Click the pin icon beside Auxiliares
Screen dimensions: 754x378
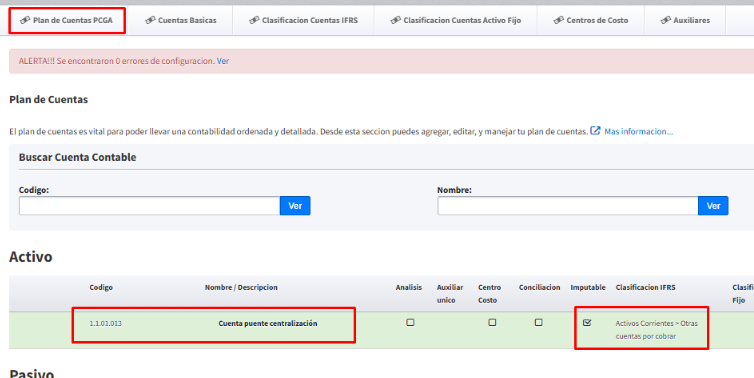coord(666,20)
